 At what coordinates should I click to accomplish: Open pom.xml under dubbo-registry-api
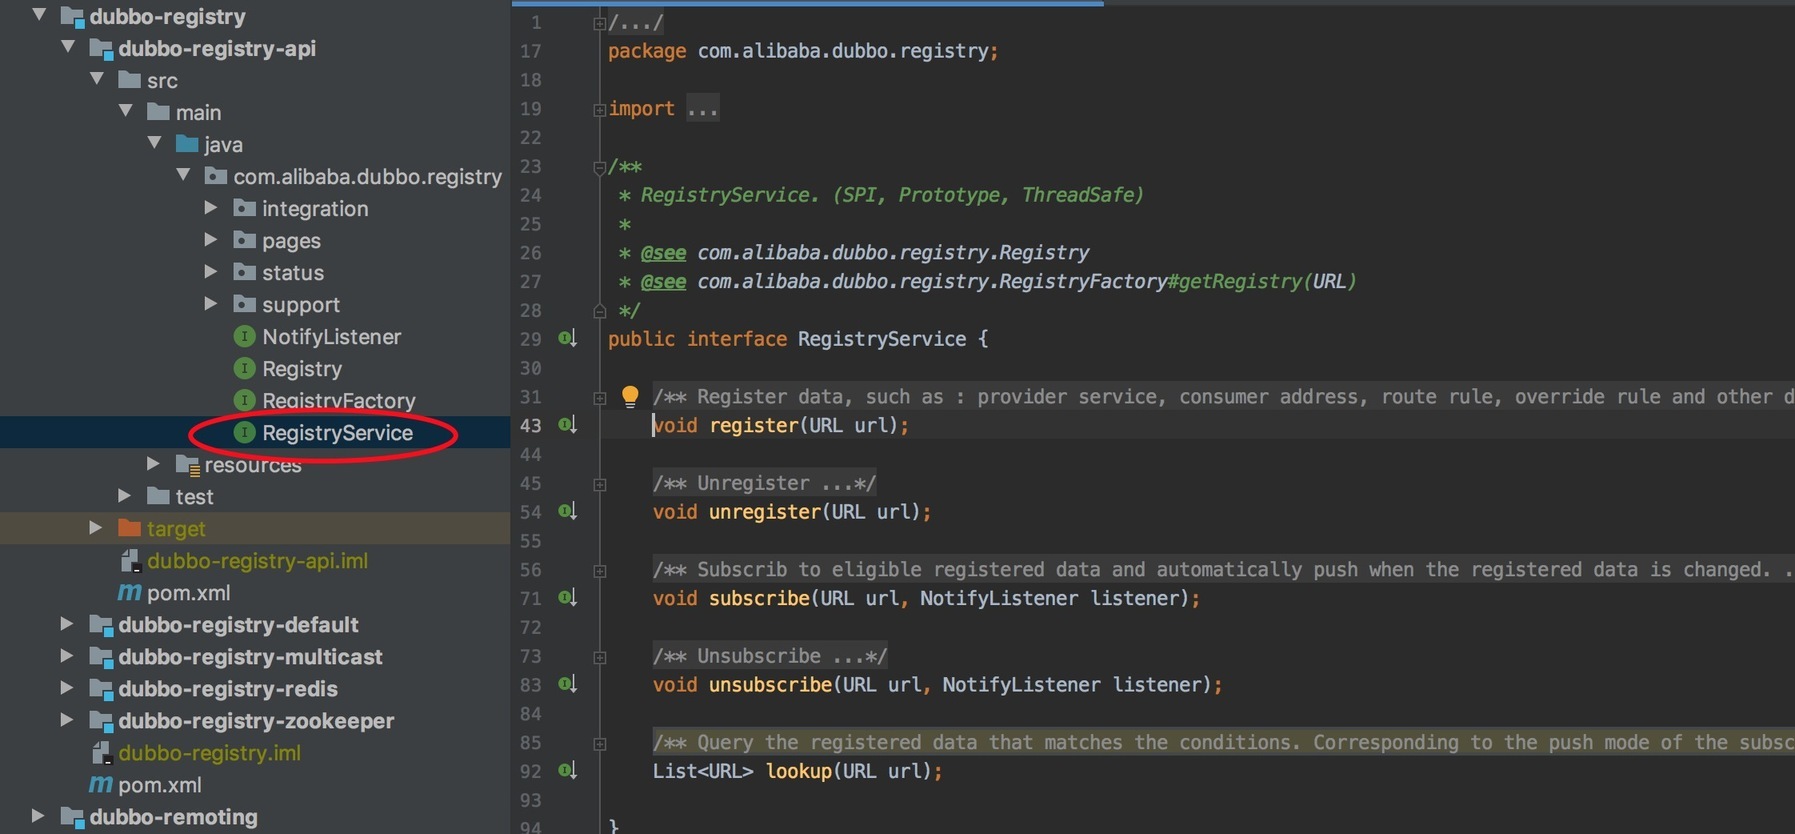(188, 593)
